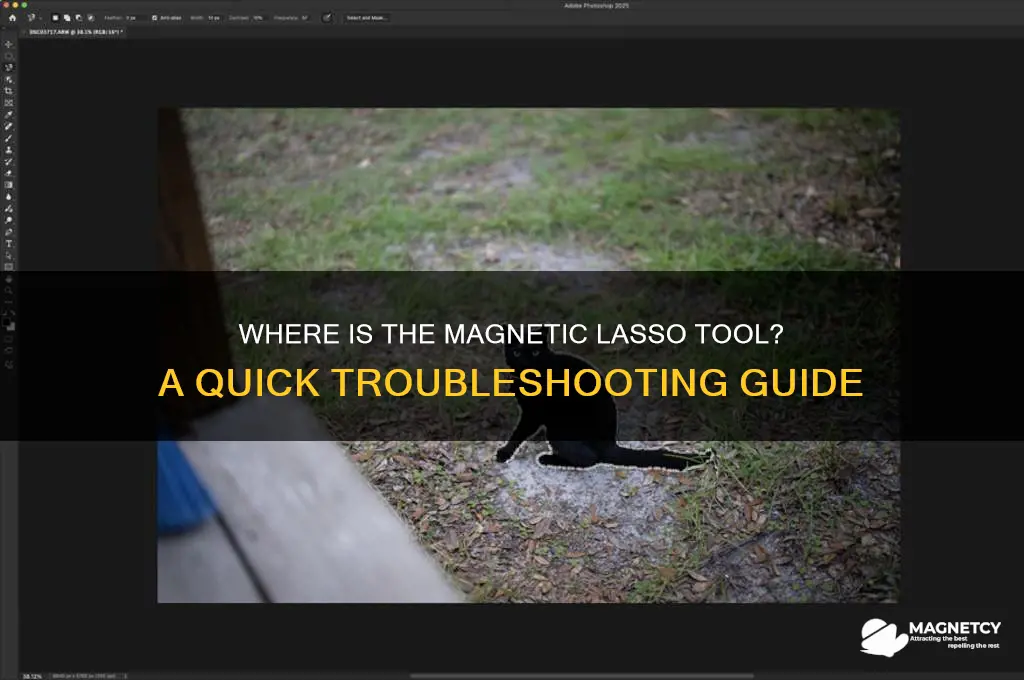Select the Marquee tool
Viewport: 1024px width, 680px height.
8,56
